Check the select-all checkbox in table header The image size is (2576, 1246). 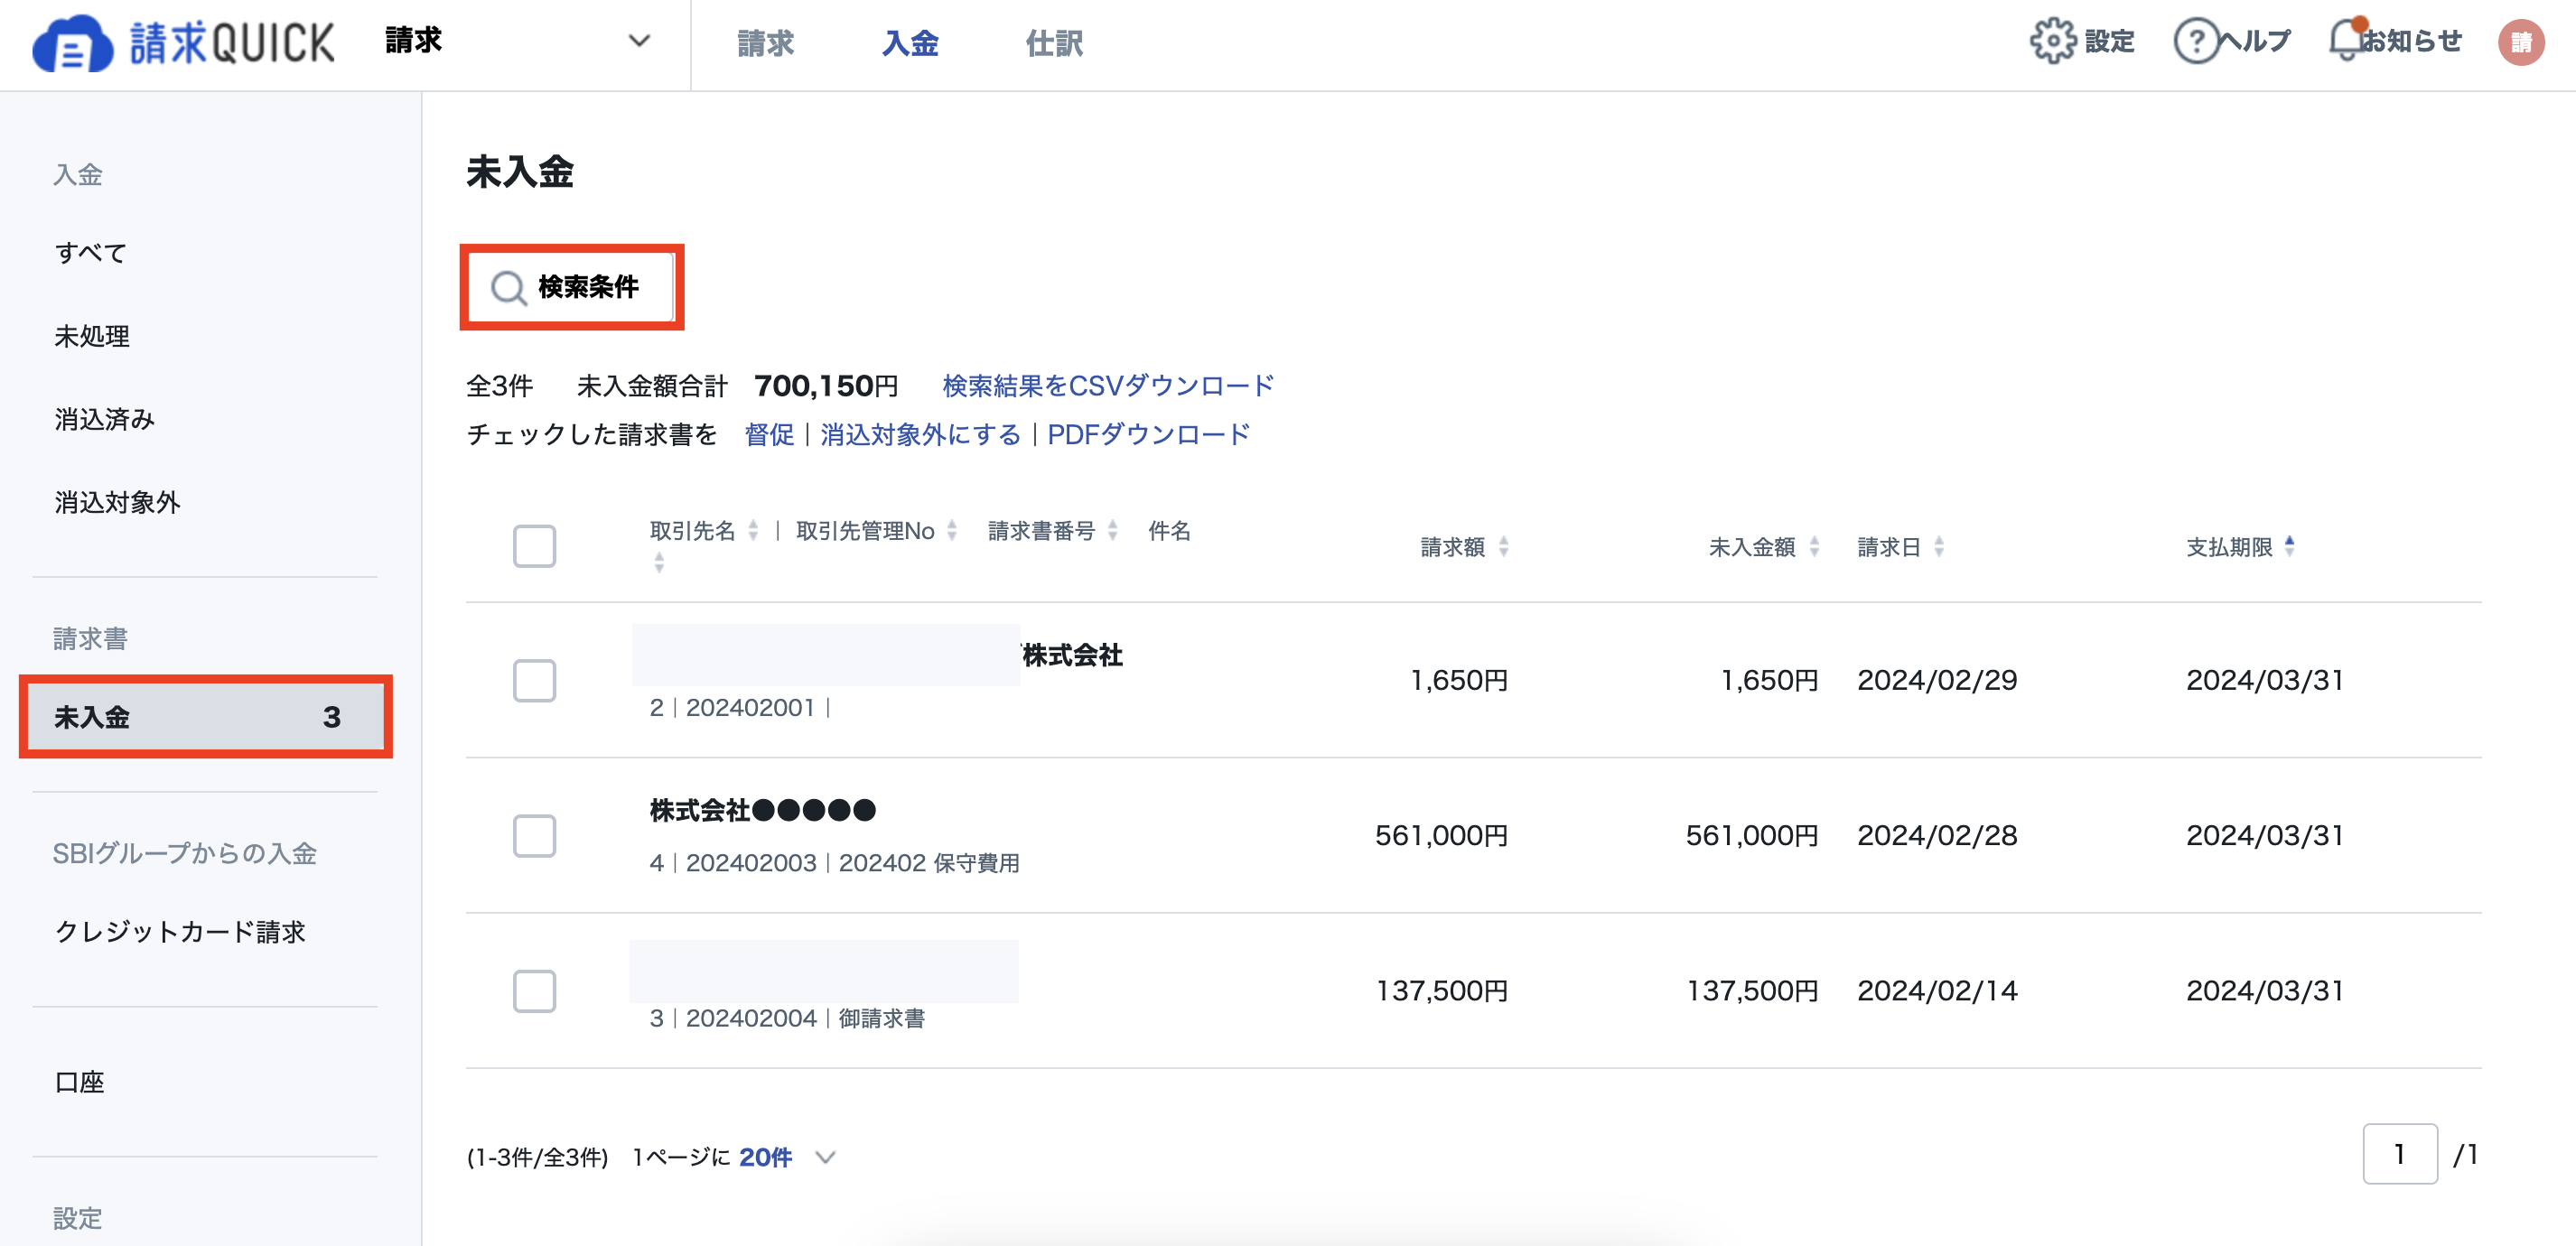534,546
